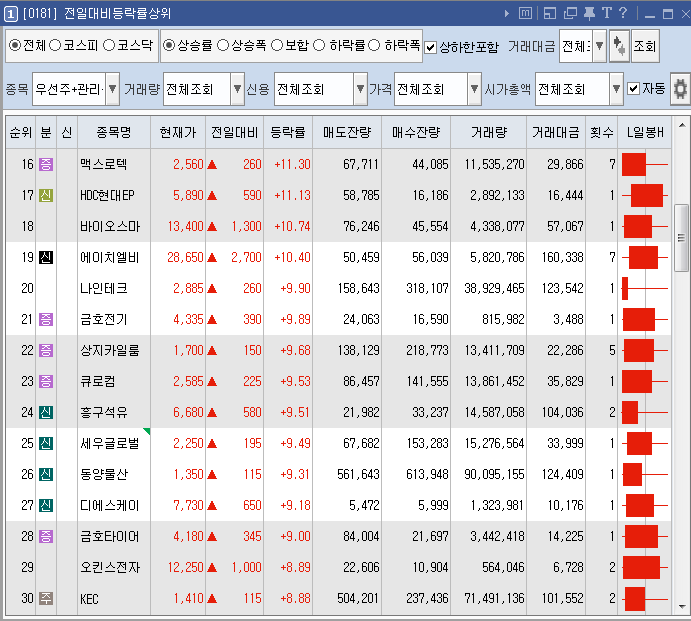Click the +8.88 rate on KEC row
The image size is (691, 621).
[x=295, y=599]
